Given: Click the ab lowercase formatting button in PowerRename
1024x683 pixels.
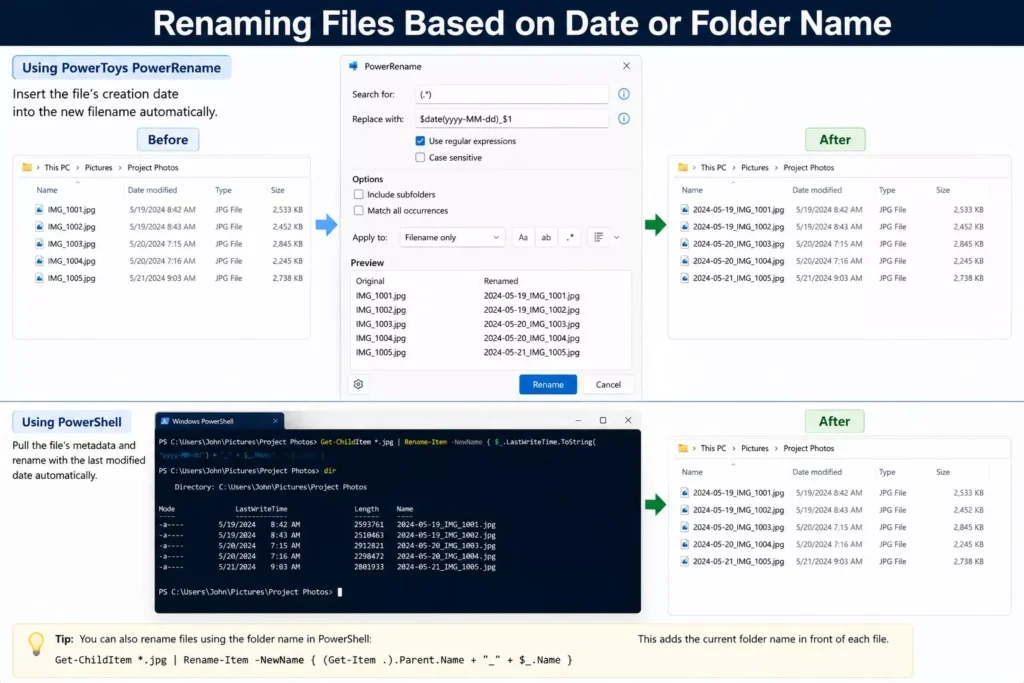Looking at the screenshot, I should pyautogui.click(x=546, y=238).
